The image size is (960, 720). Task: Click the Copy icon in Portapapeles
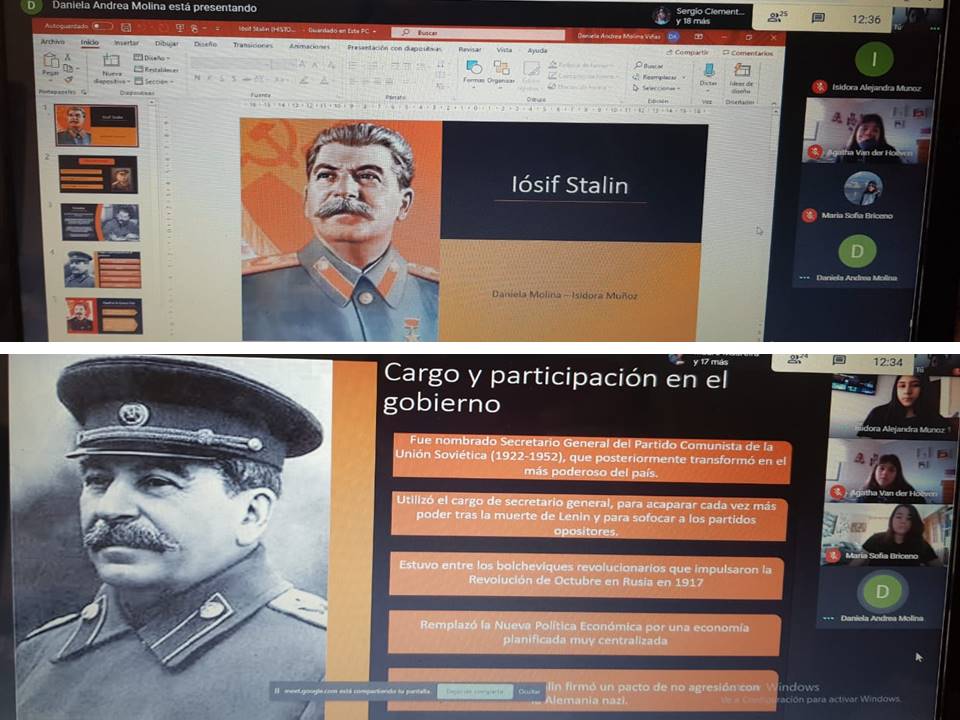click(68, 68)
